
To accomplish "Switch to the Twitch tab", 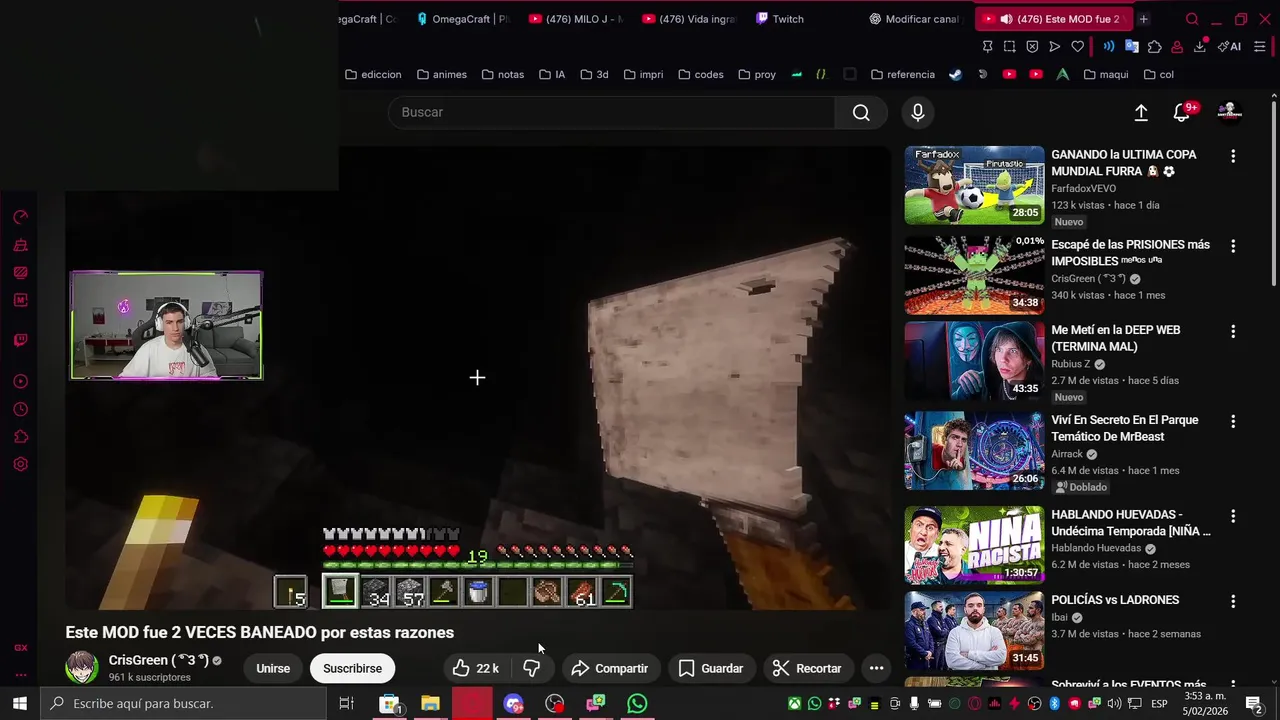I will click(x=780, y=19).
